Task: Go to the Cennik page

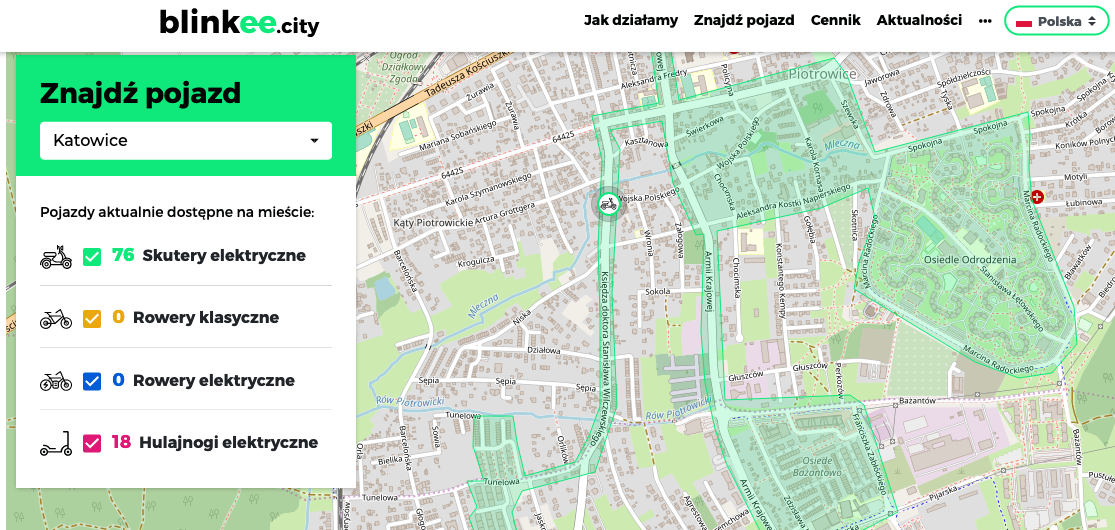Action: pyautogui.click(x=835, y=20)
